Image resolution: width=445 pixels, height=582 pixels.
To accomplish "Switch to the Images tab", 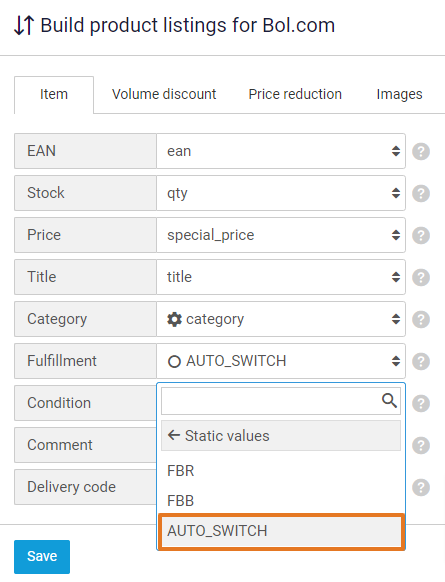I will (399, 94).
